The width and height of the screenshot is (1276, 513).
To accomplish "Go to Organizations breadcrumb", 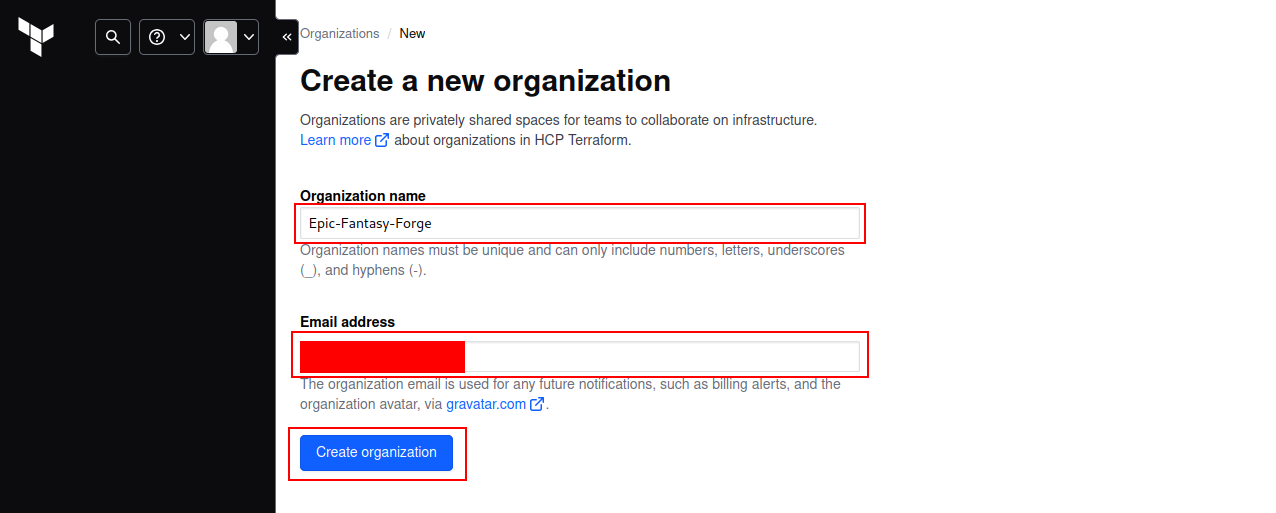I will click(x=339, y=33).
